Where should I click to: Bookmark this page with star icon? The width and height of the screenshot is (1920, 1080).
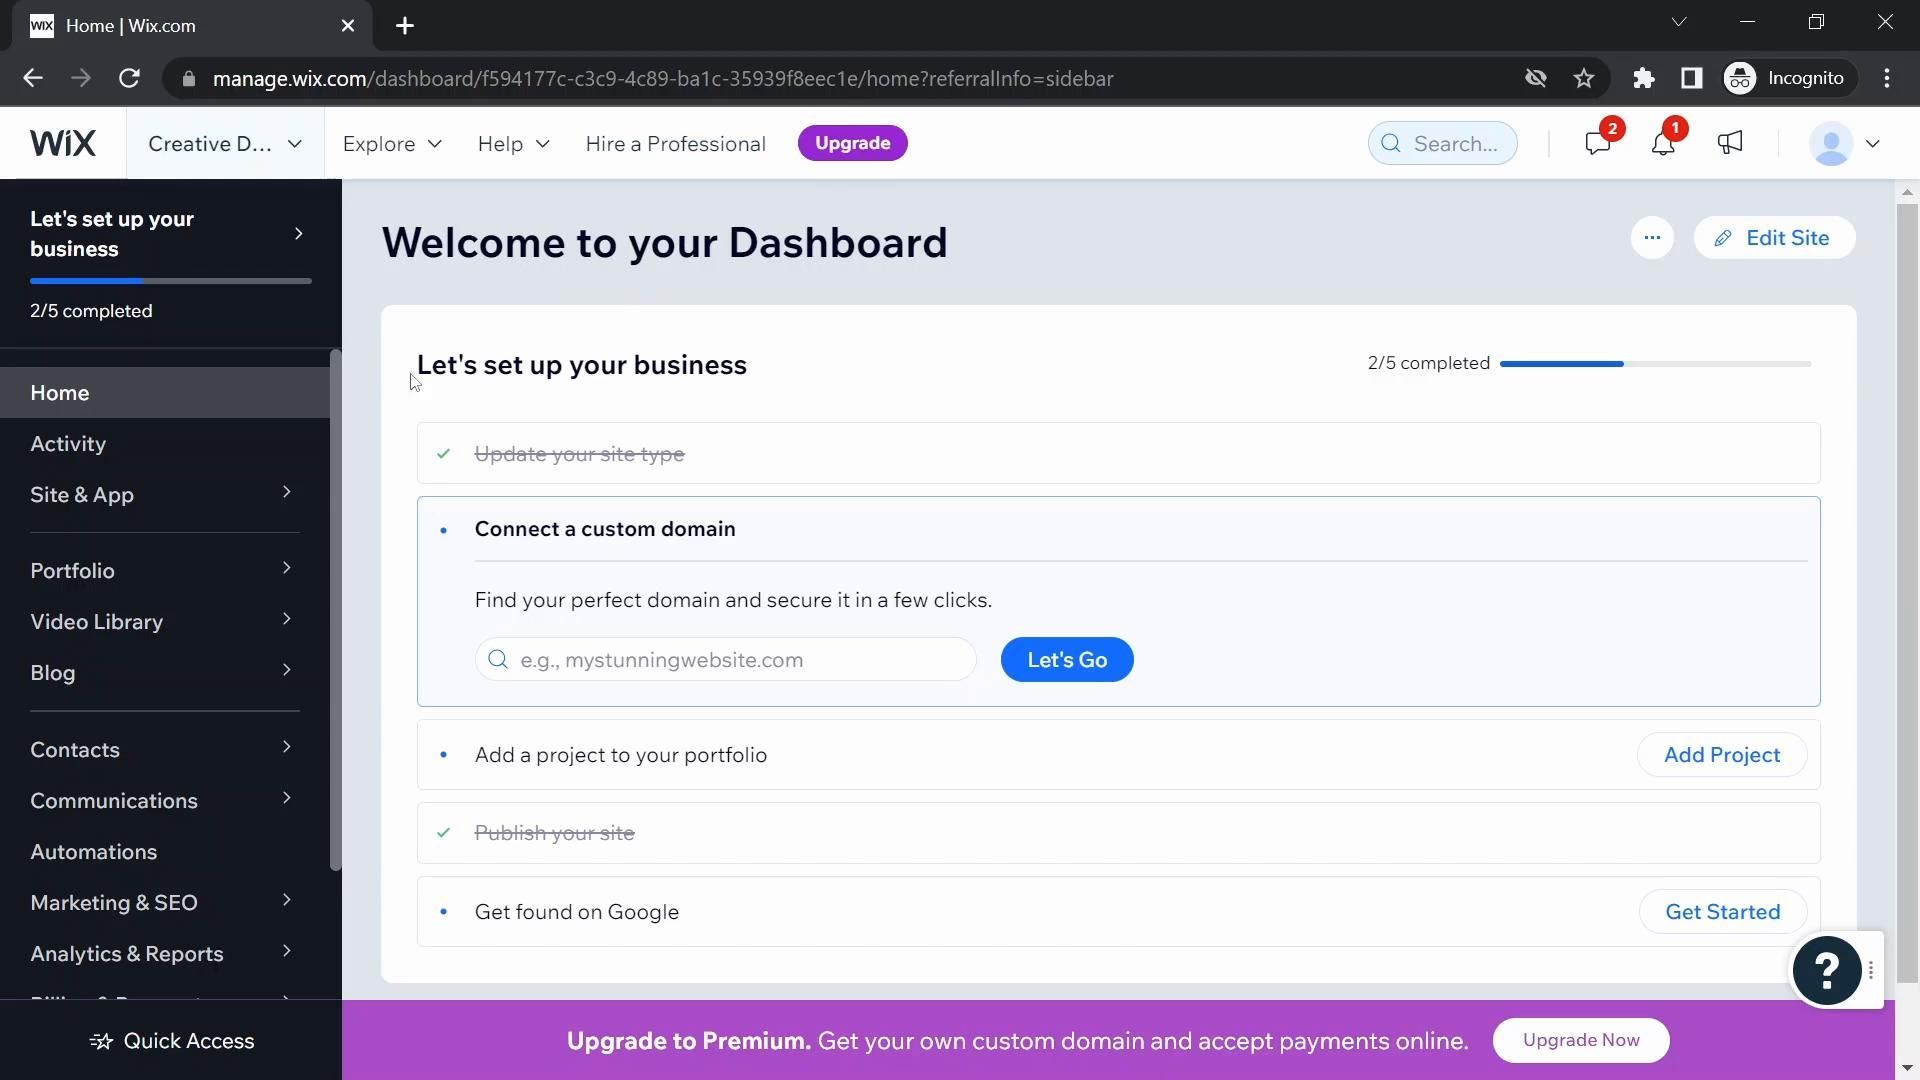point(1584,78)
